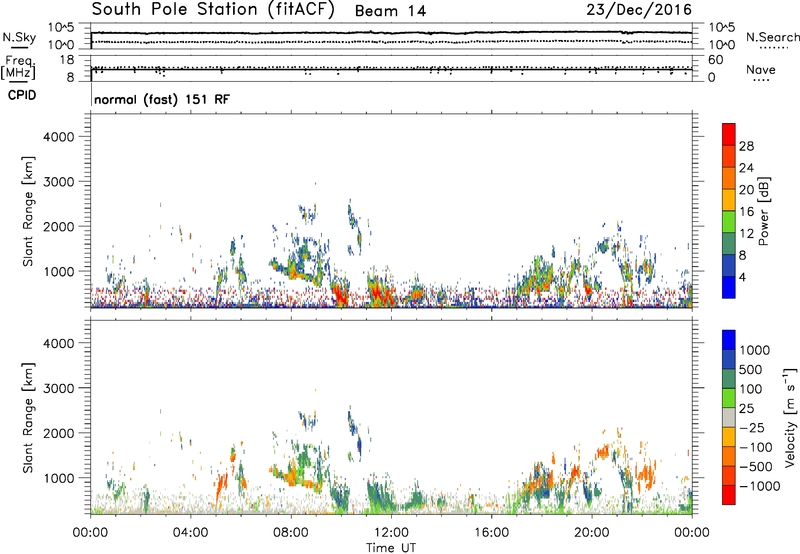The width and height of the screenshot is (800, 554).
Task: Click the '500' value on velocity colorbar
Action: pyautogui.click(x=751, y=370)
